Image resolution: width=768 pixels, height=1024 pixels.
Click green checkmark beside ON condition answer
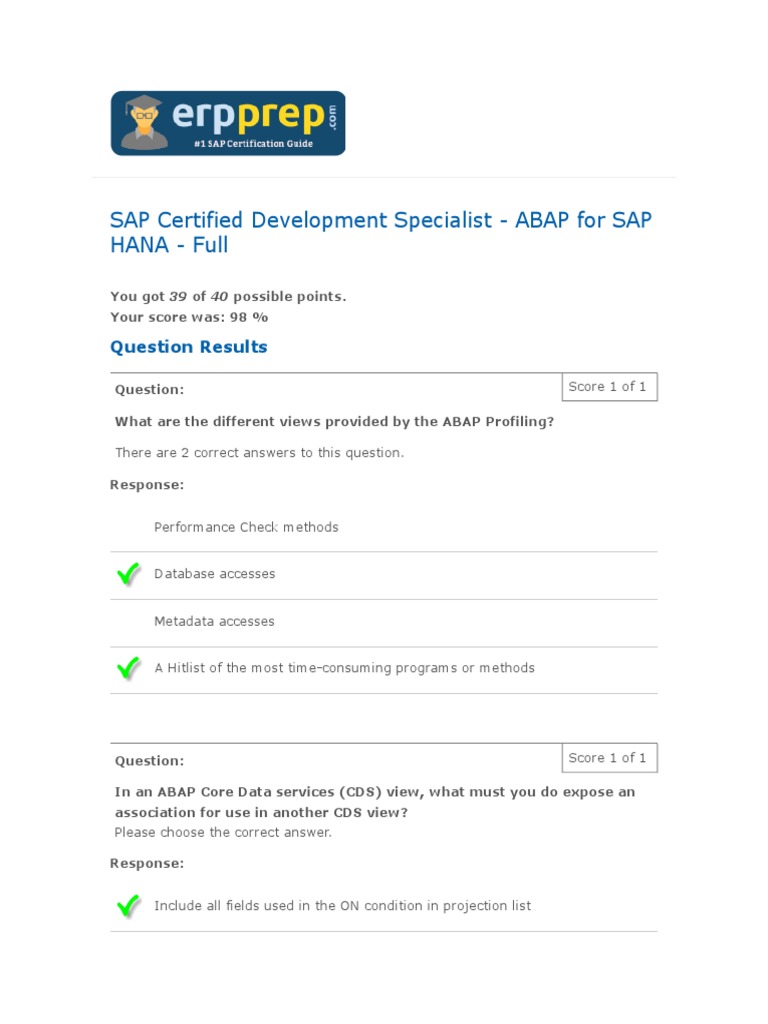(x=128, y=906)
